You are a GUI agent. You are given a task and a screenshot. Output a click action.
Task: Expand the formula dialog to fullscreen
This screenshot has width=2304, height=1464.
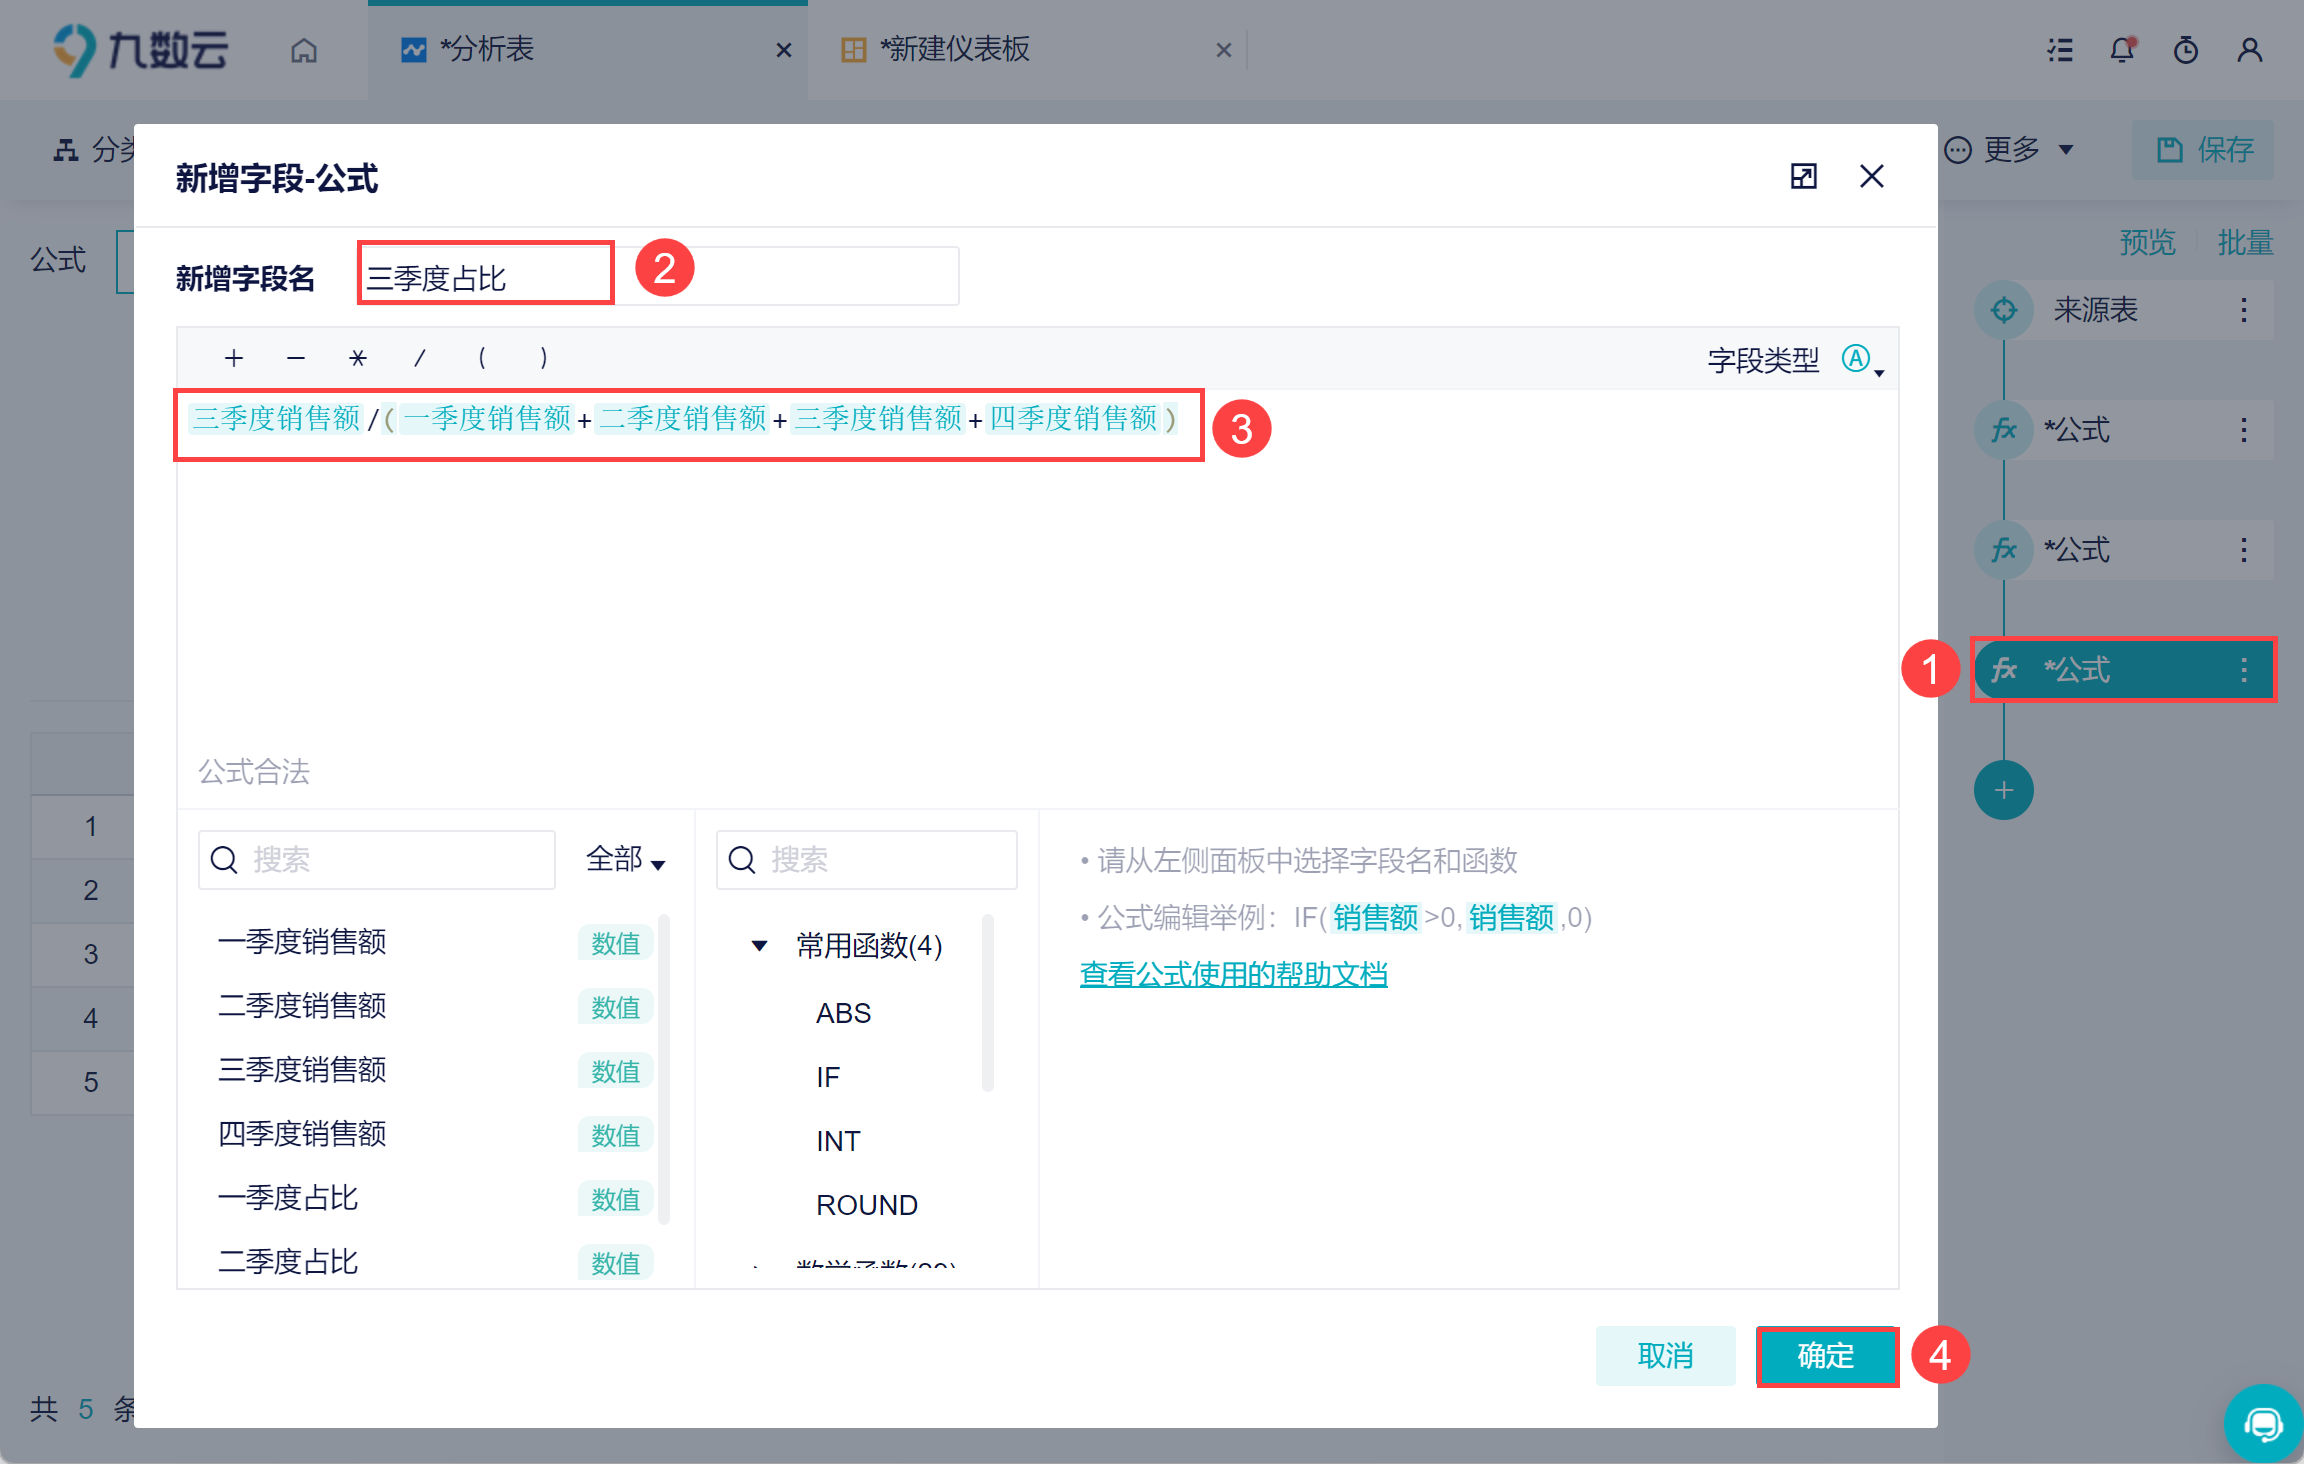coord(1803,177)
